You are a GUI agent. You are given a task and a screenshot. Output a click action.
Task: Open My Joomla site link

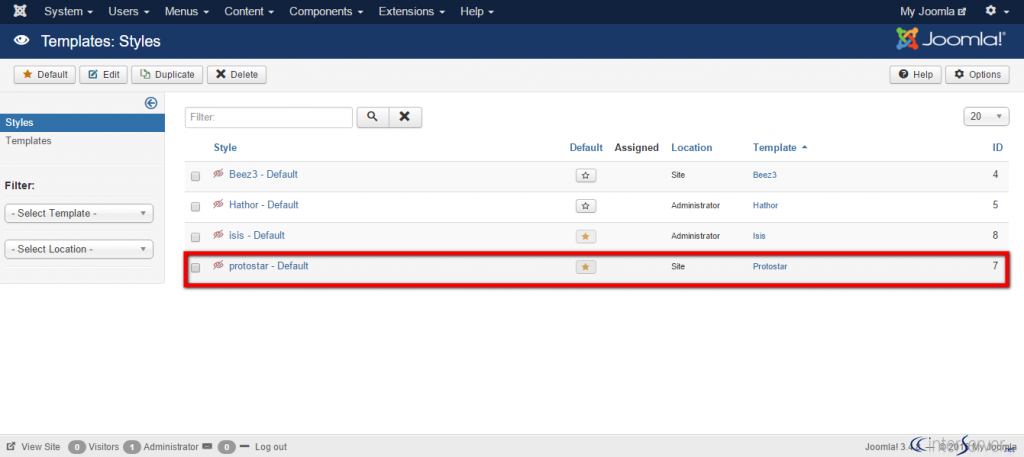(933, 12)
